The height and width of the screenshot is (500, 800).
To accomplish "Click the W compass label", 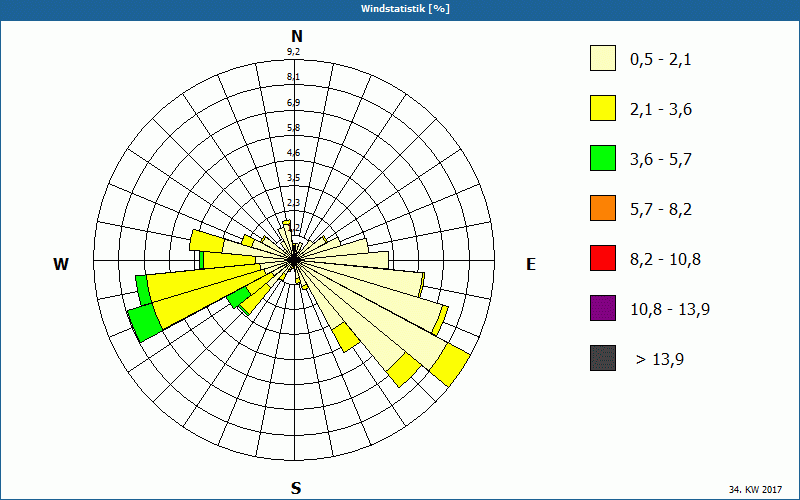I will click(x=61, y=264).
